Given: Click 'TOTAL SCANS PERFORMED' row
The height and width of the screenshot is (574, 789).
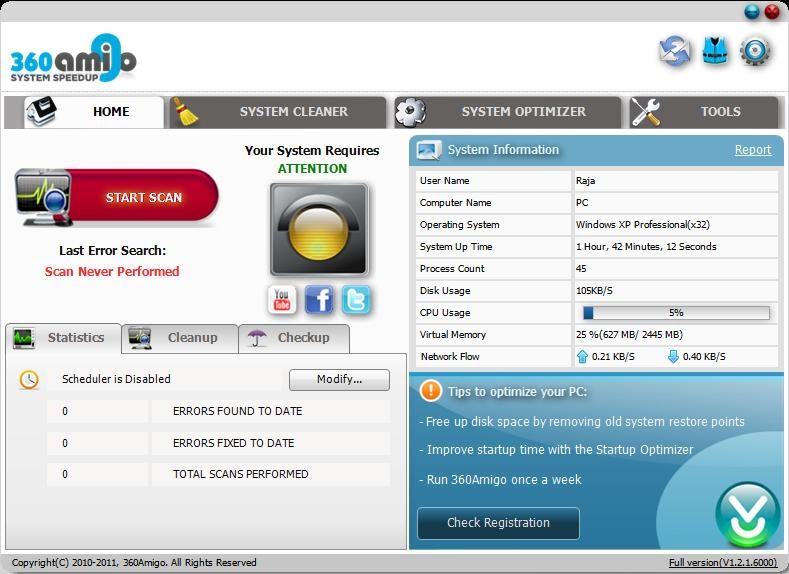Looking at the screenshot, I should point(218,474).
